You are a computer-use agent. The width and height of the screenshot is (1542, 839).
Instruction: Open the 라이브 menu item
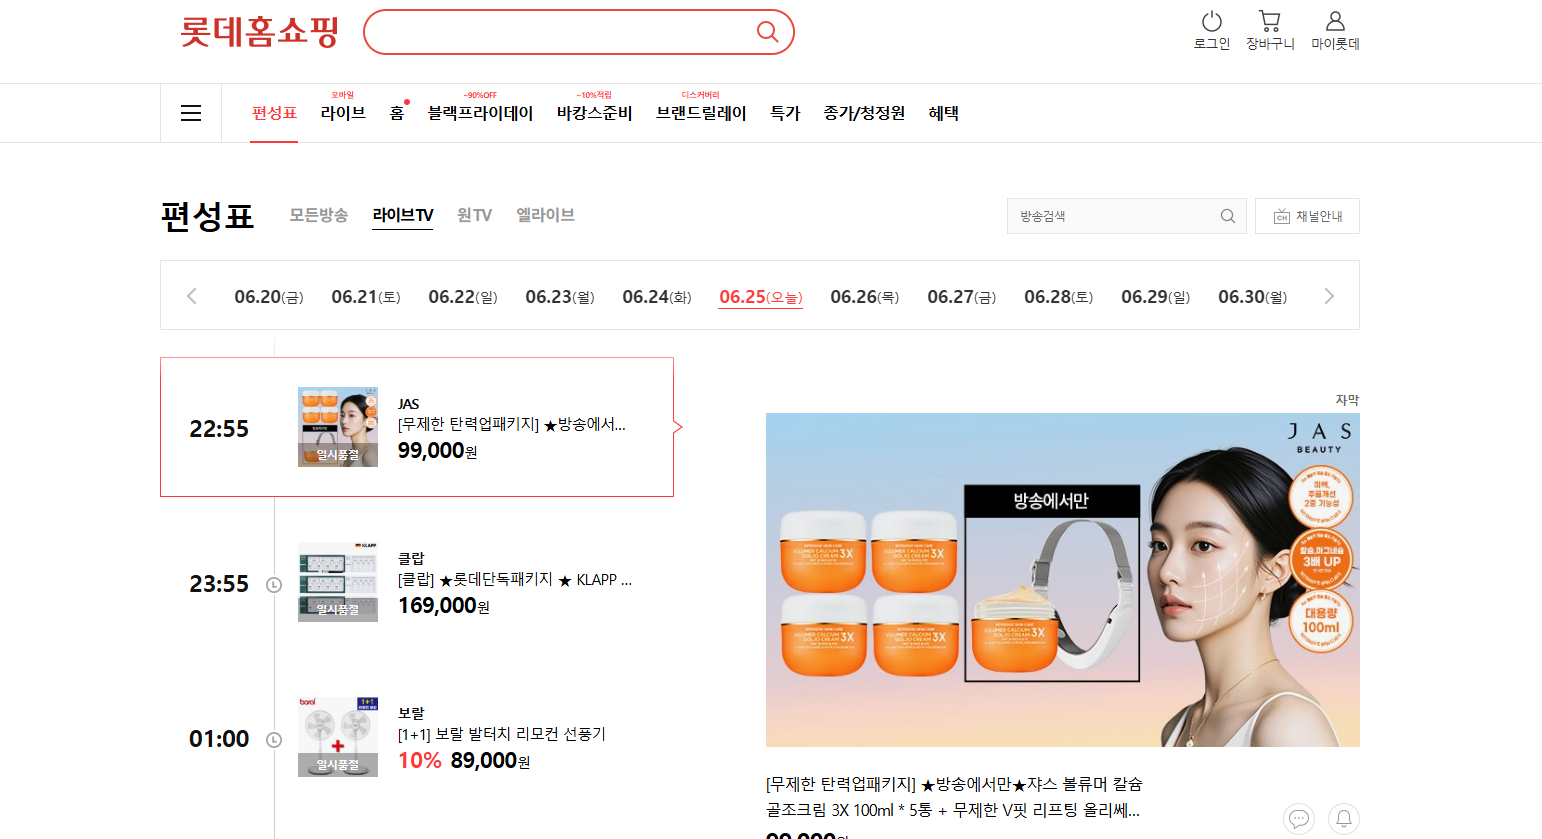[343, 113]
